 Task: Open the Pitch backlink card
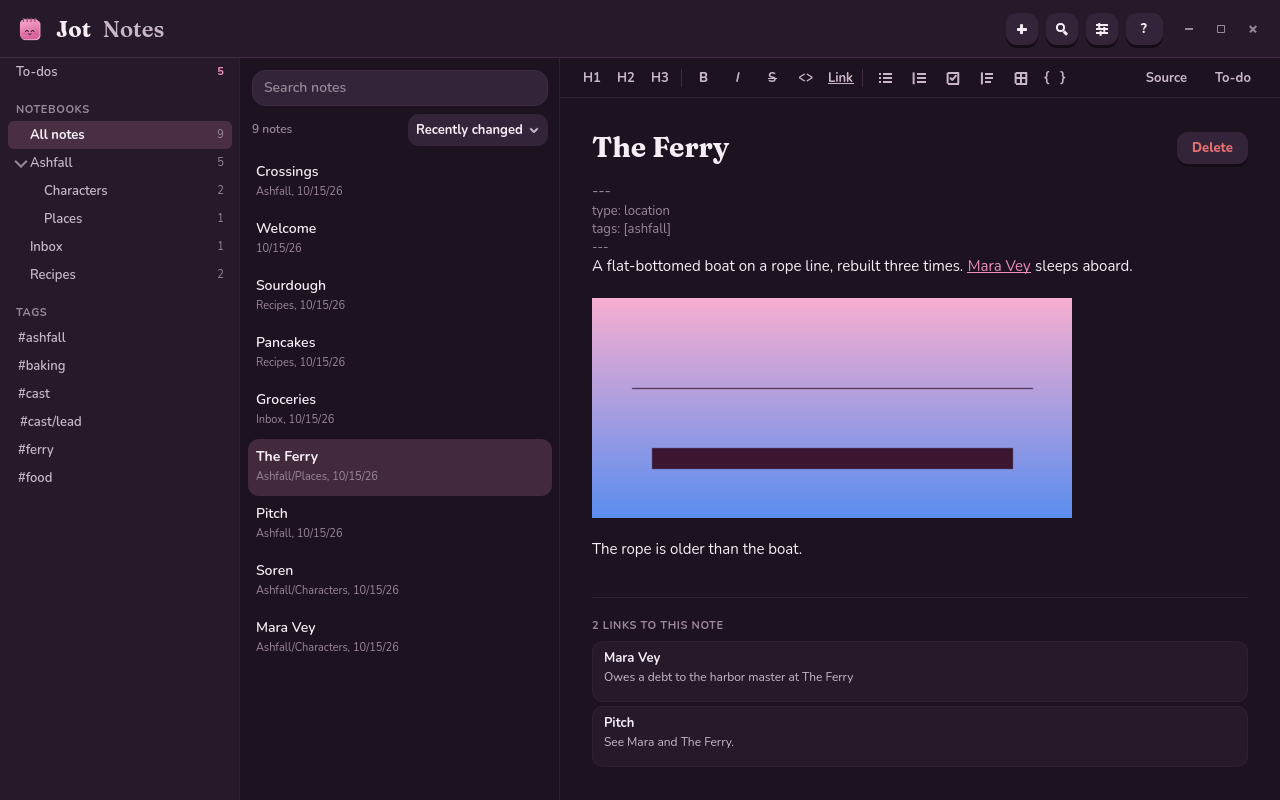point(919,735)
